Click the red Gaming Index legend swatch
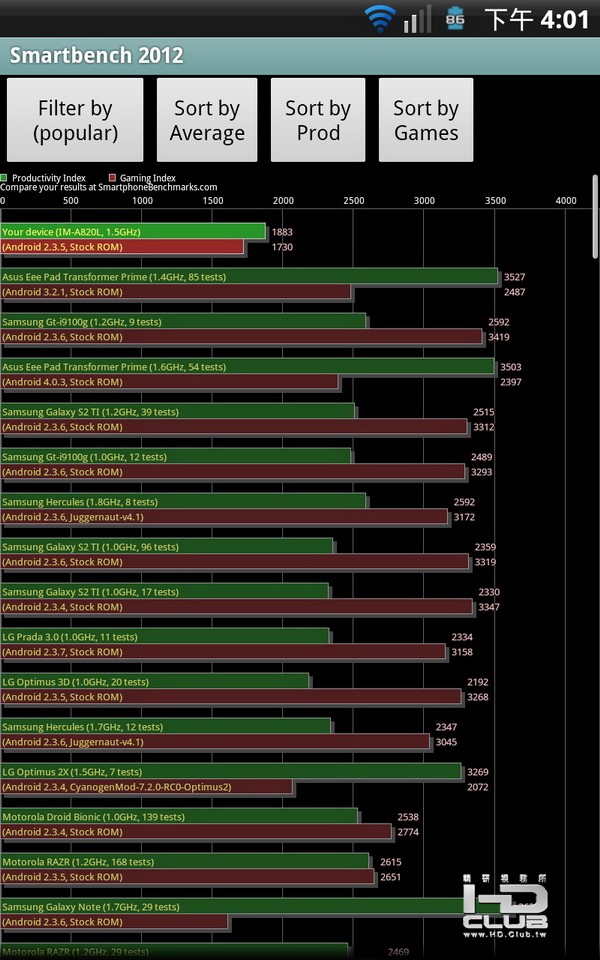The image size is (600, 960). pos(112,178)
